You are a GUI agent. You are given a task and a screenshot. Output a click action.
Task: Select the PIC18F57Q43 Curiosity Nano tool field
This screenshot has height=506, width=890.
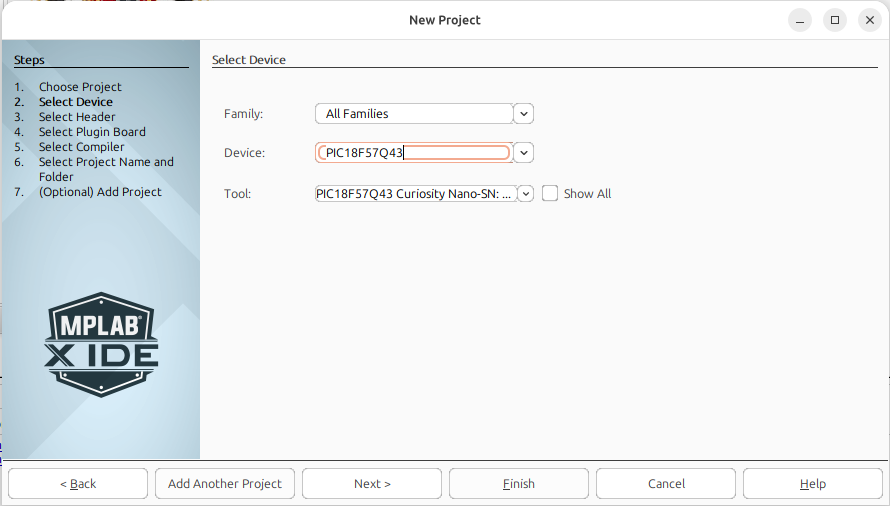[x=416, y=194]
